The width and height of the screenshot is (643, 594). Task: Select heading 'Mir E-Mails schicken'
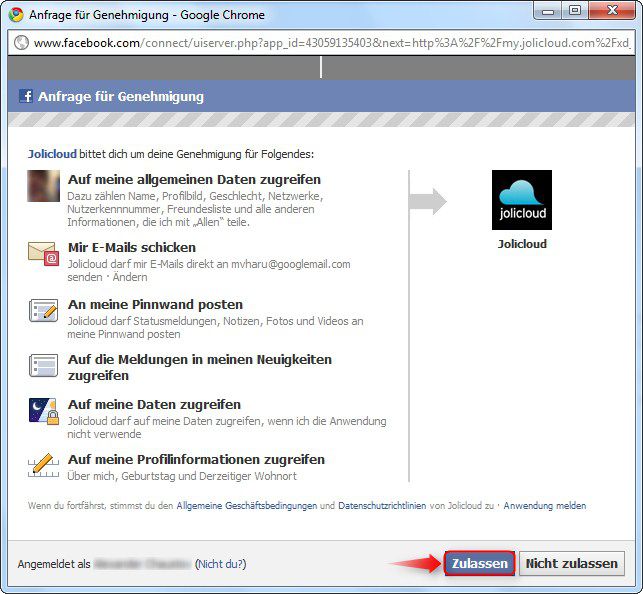point(132,248)
